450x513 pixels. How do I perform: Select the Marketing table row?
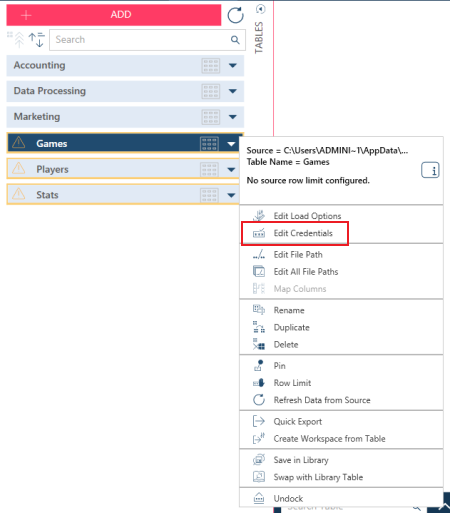(x=125, y=117)
